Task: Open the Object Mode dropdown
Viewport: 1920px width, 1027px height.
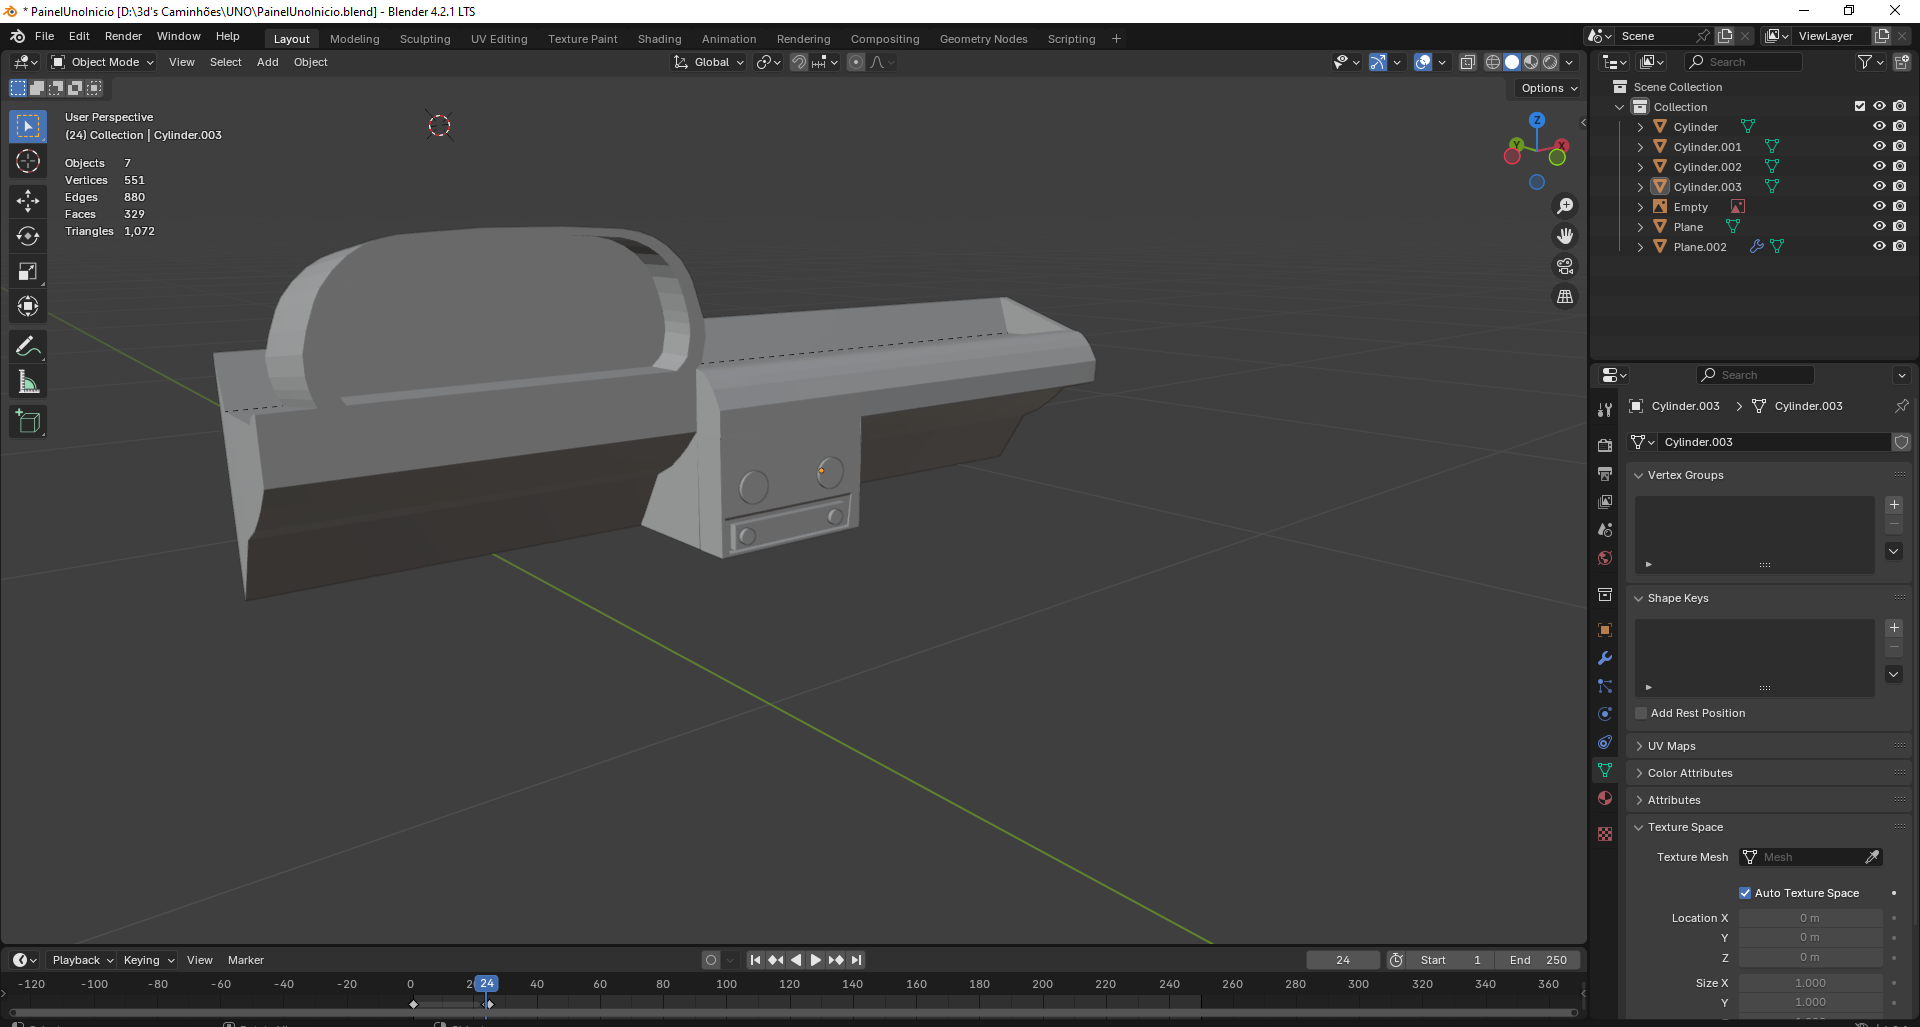Action: tap(102, 62)
